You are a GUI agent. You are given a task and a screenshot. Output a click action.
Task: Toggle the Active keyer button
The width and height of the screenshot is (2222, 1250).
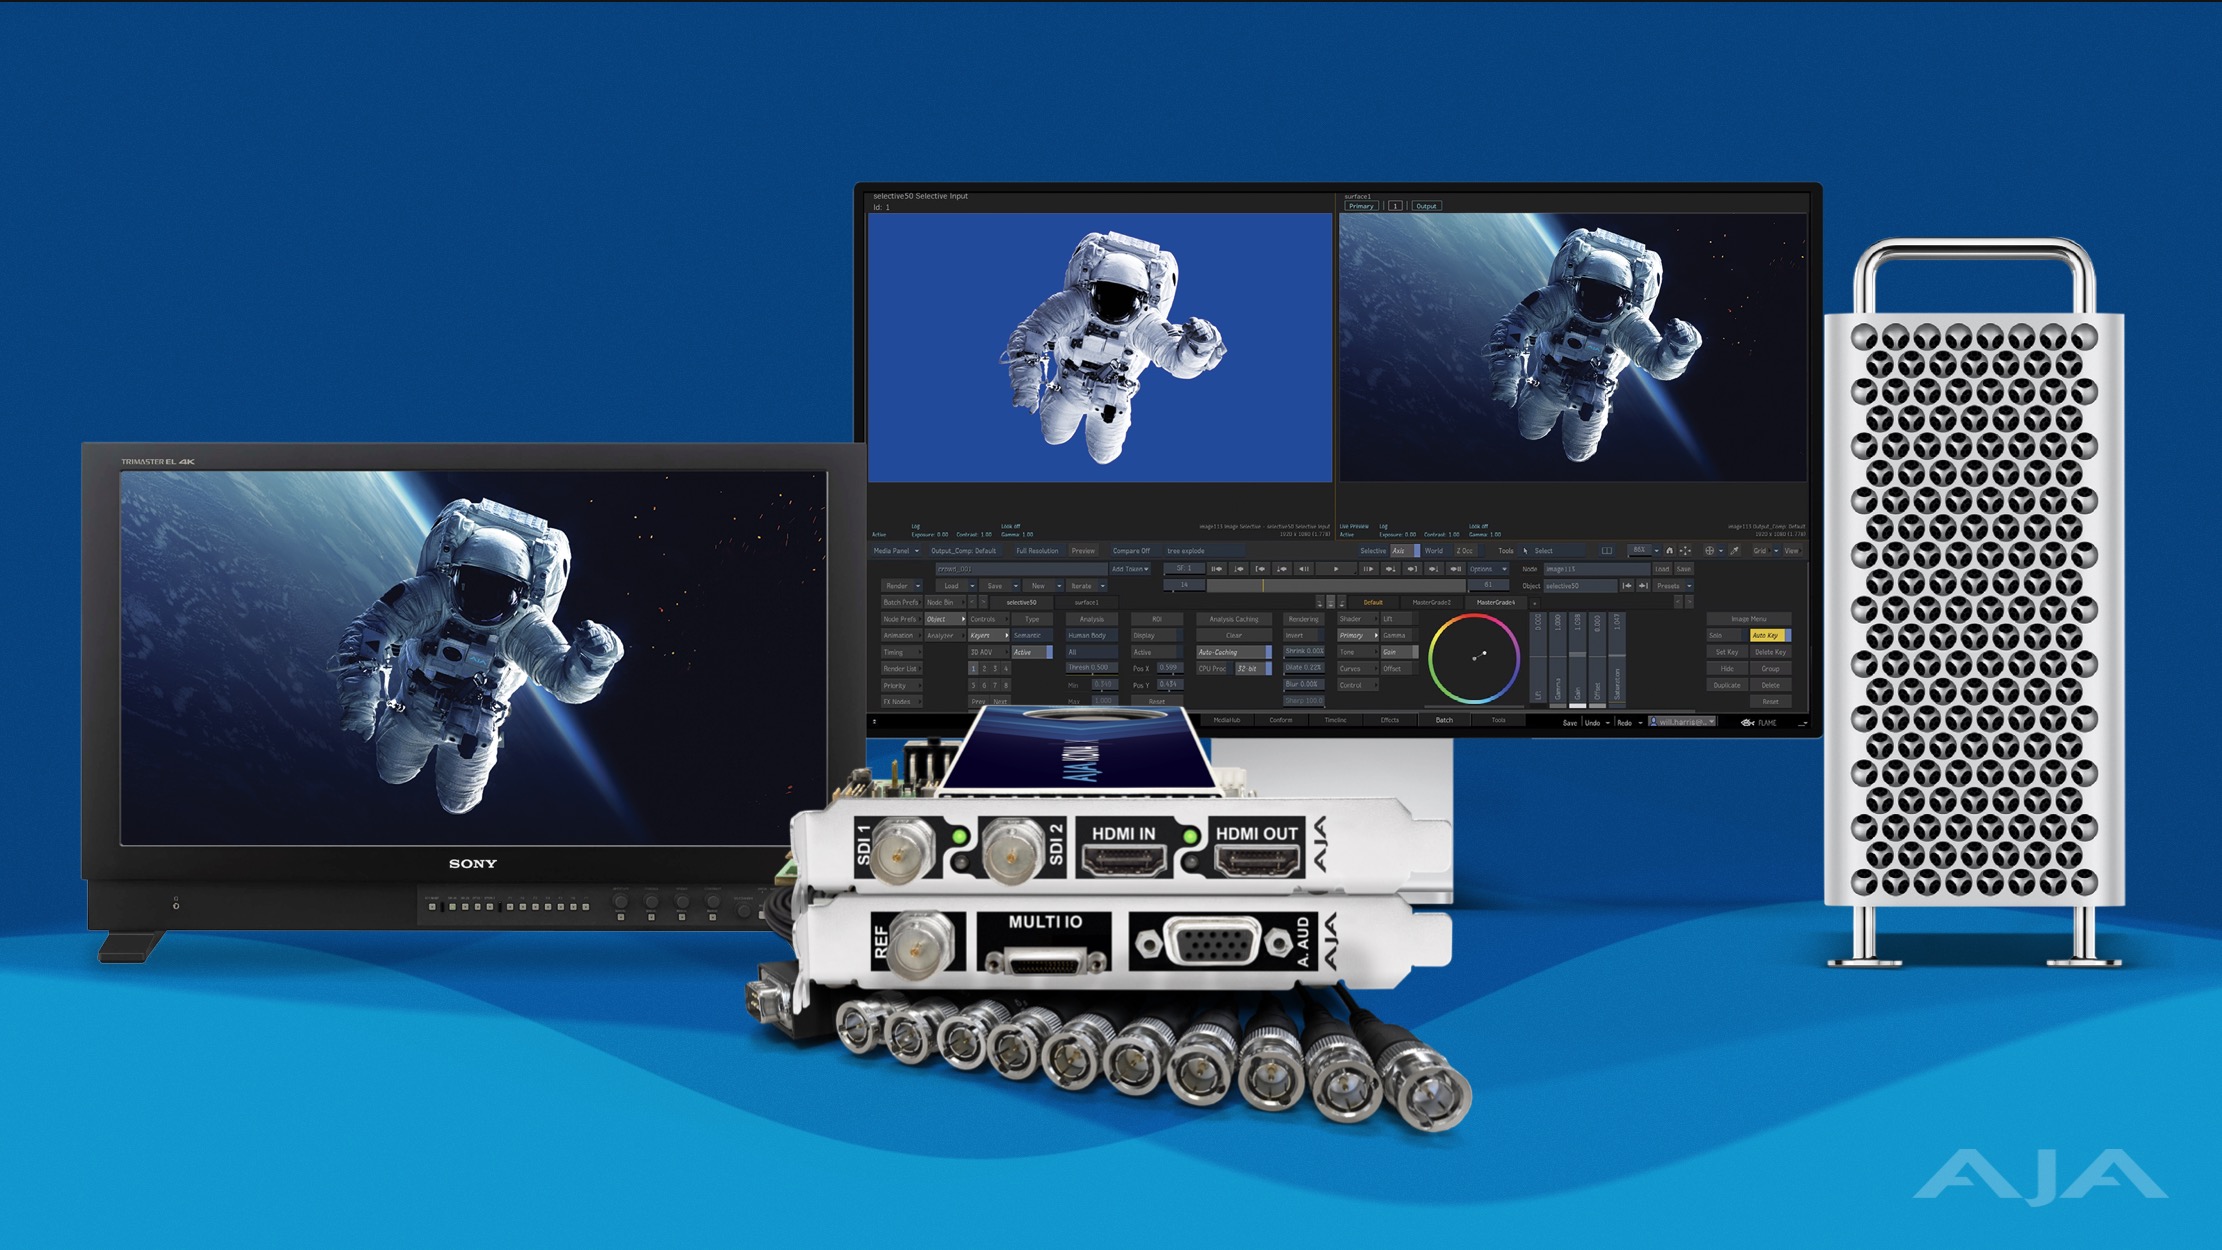(x=1030, y=652)
